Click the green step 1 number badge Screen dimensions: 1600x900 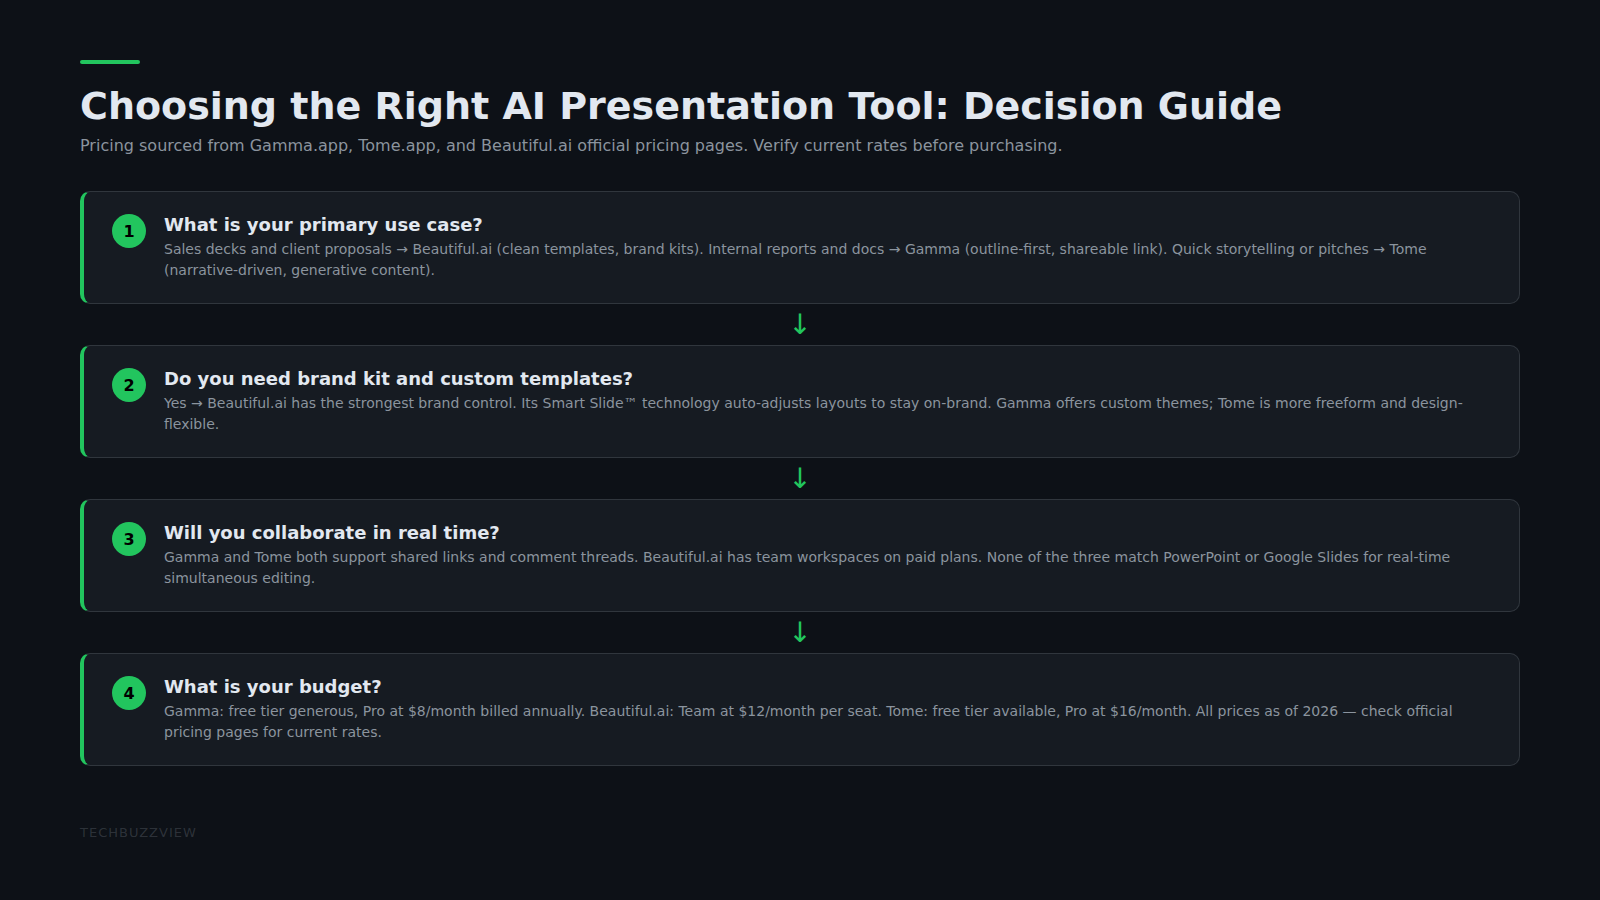(129, 231)
